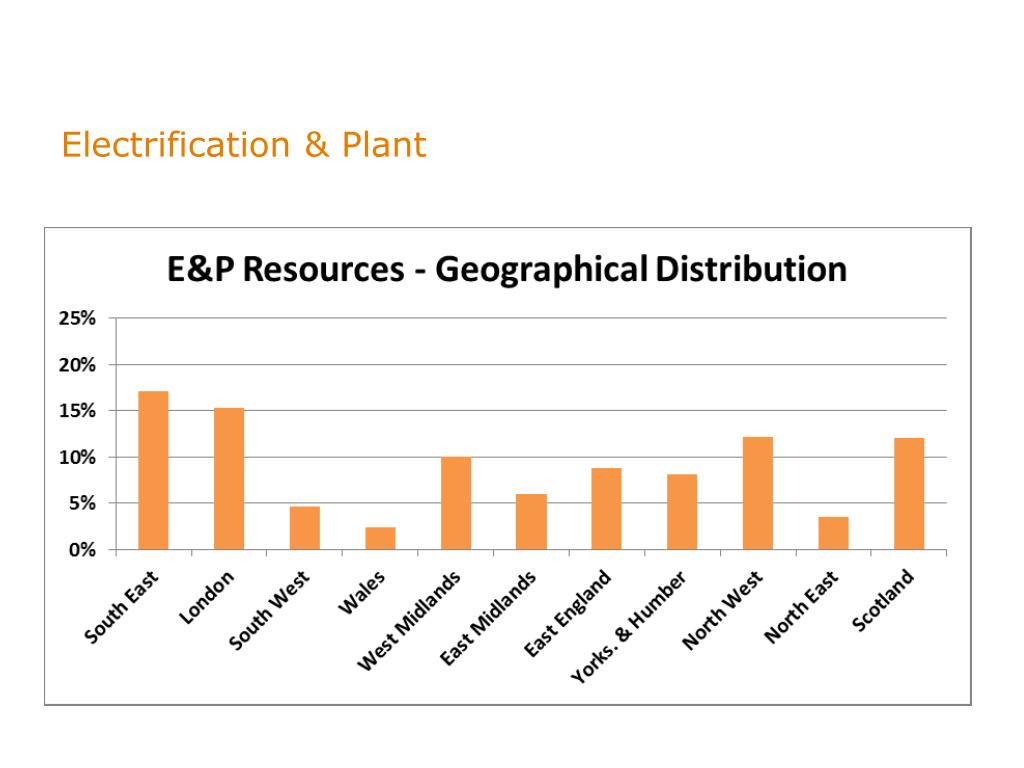The image size is (1024, 768).
Task: Click the 'North East' axis label
Action: click(x=801, y=607)
